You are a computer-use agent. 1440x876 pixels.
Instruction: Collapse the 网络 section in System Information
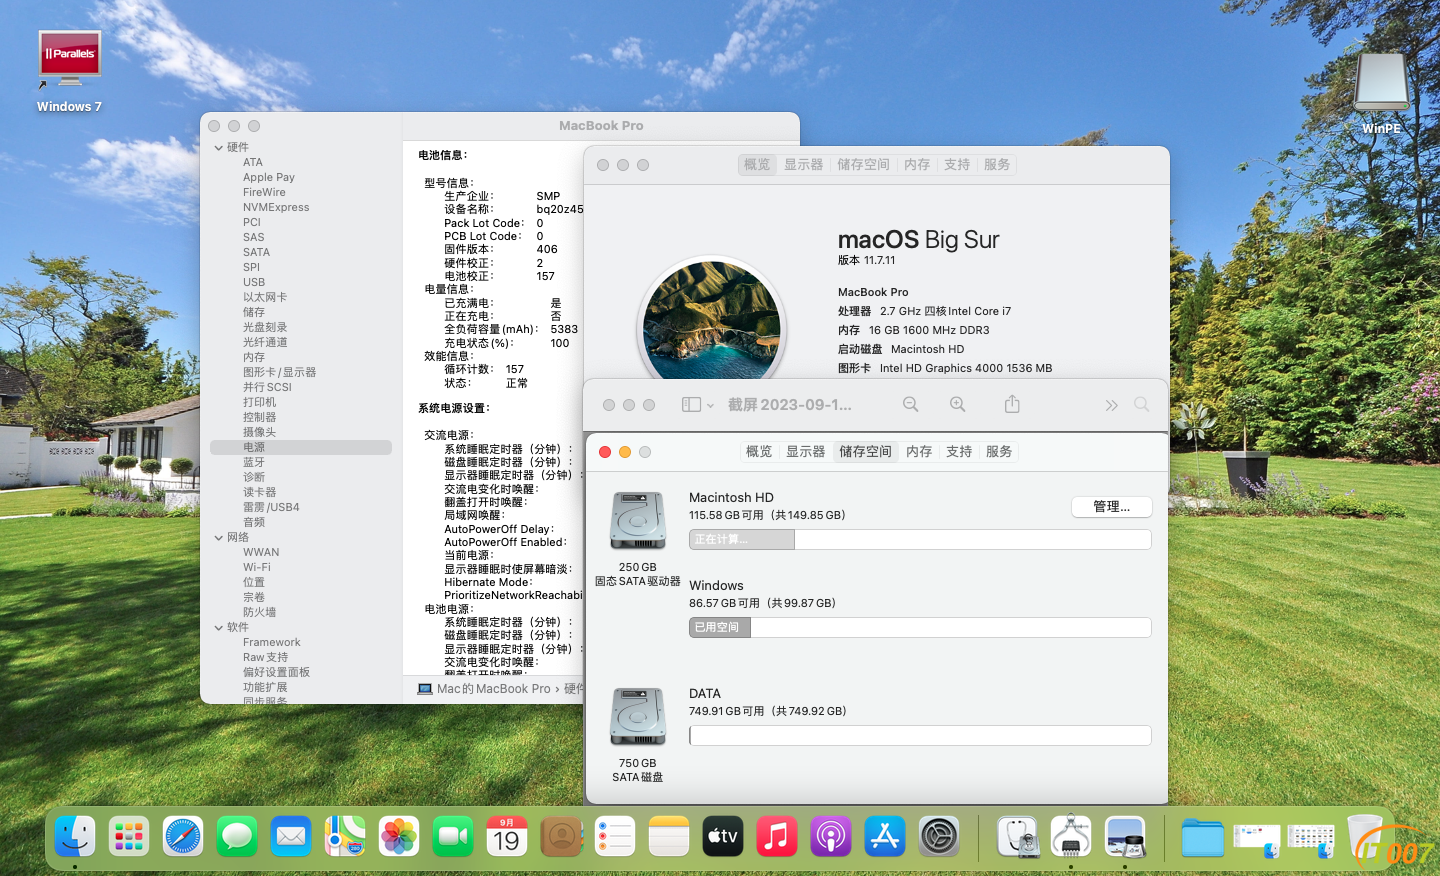(x=218, y=538)
